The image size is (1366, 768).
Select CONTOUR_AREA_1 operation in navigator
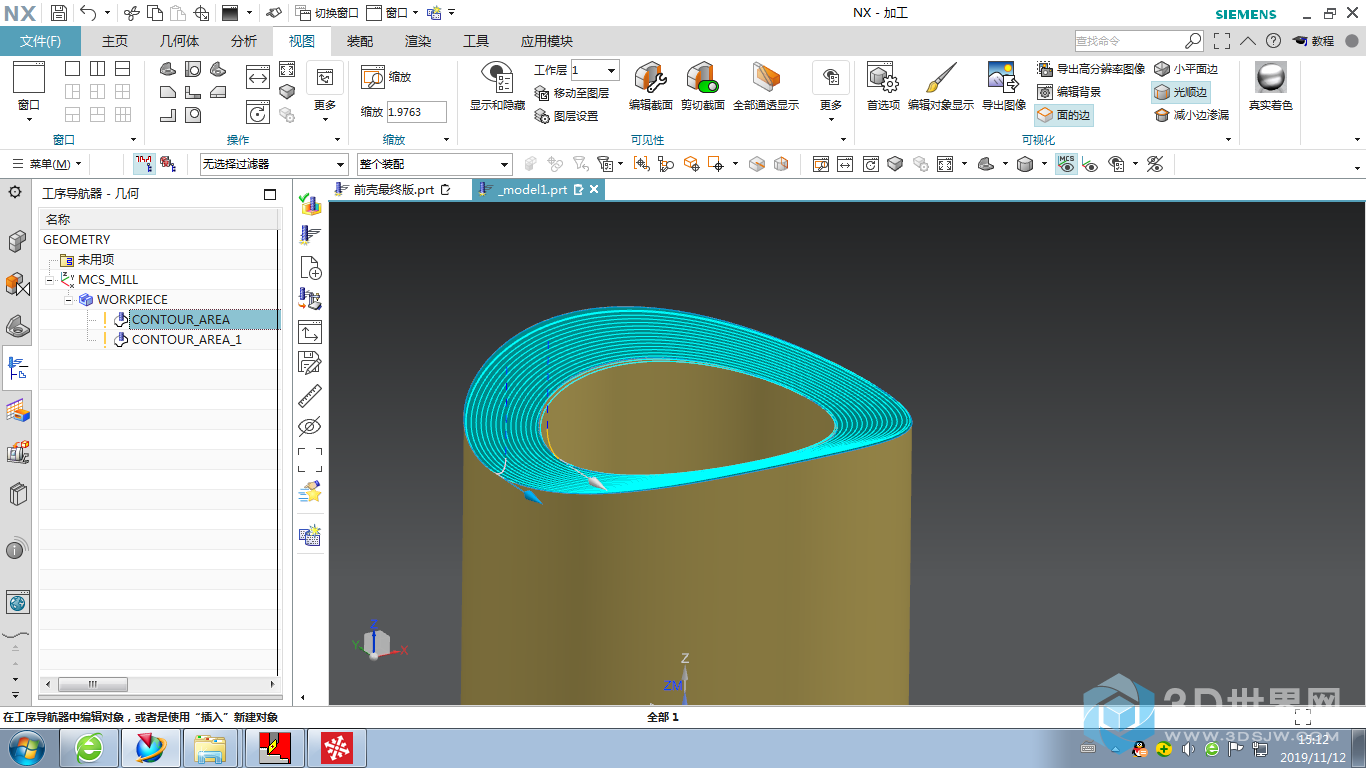click(x=187, y=339)
